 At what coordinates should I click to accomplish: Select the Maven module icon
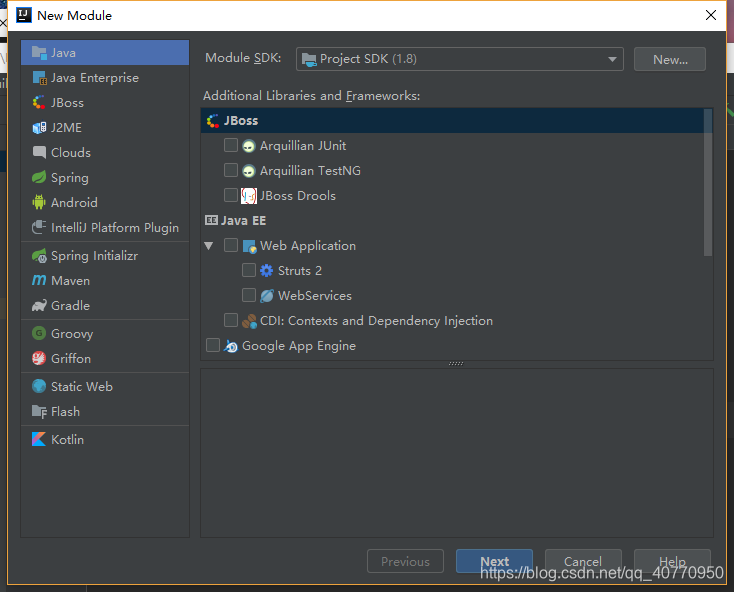click(x=39, y=280)
